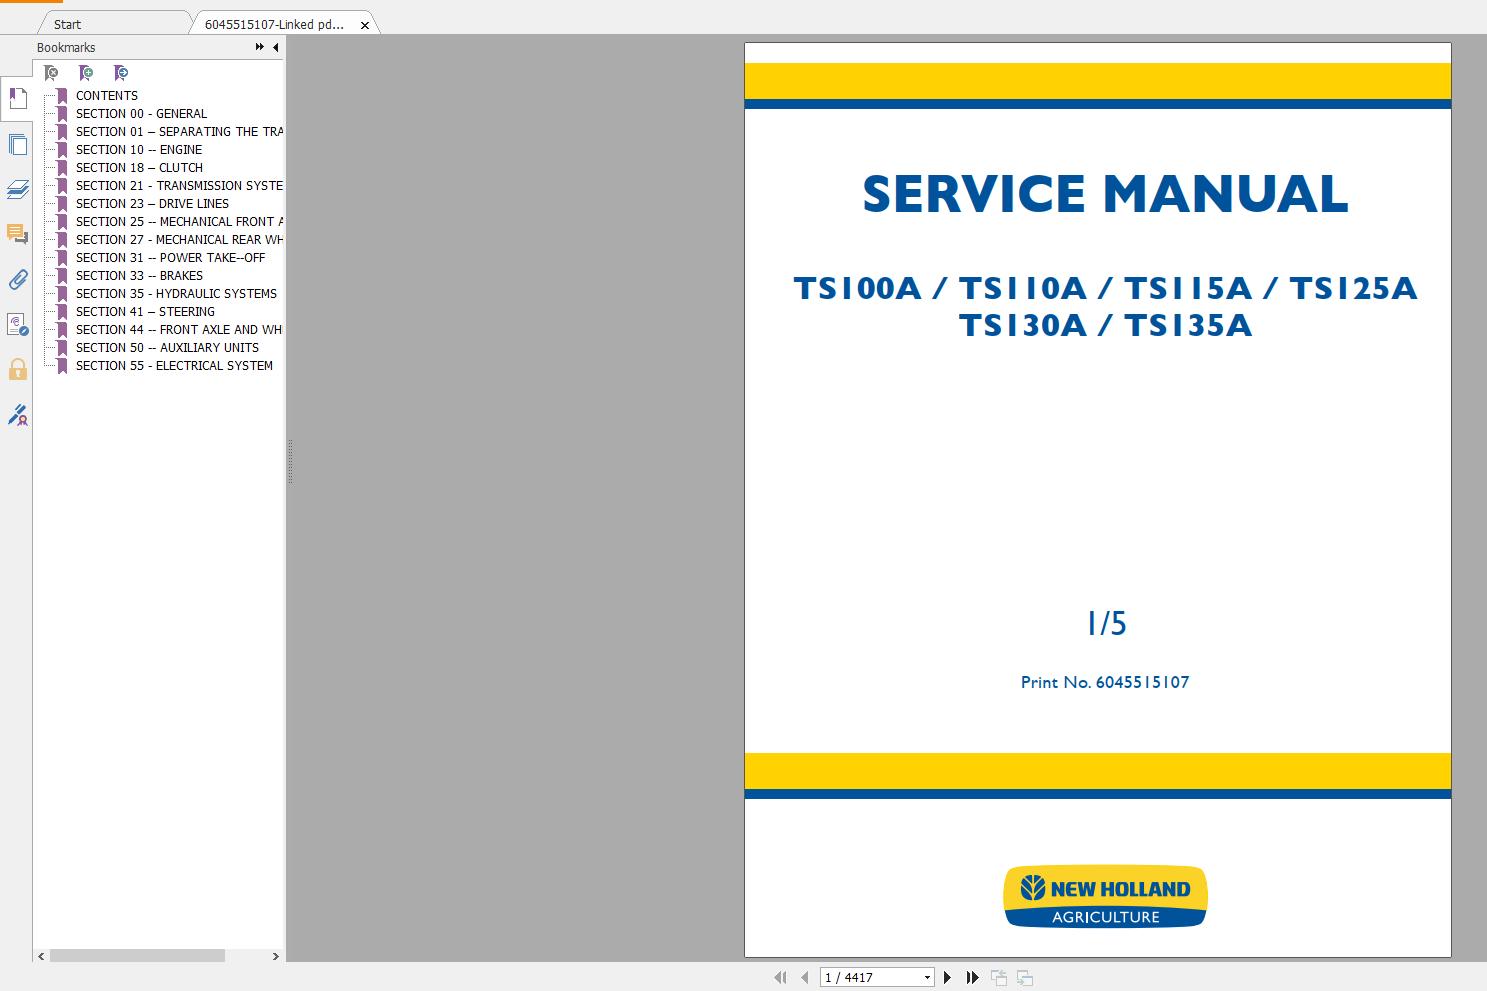This screenshot has width=1487, height=991.
Task: Open SECTION 21 Transmission Systems bookmark
Action: [x=179, y=186]
